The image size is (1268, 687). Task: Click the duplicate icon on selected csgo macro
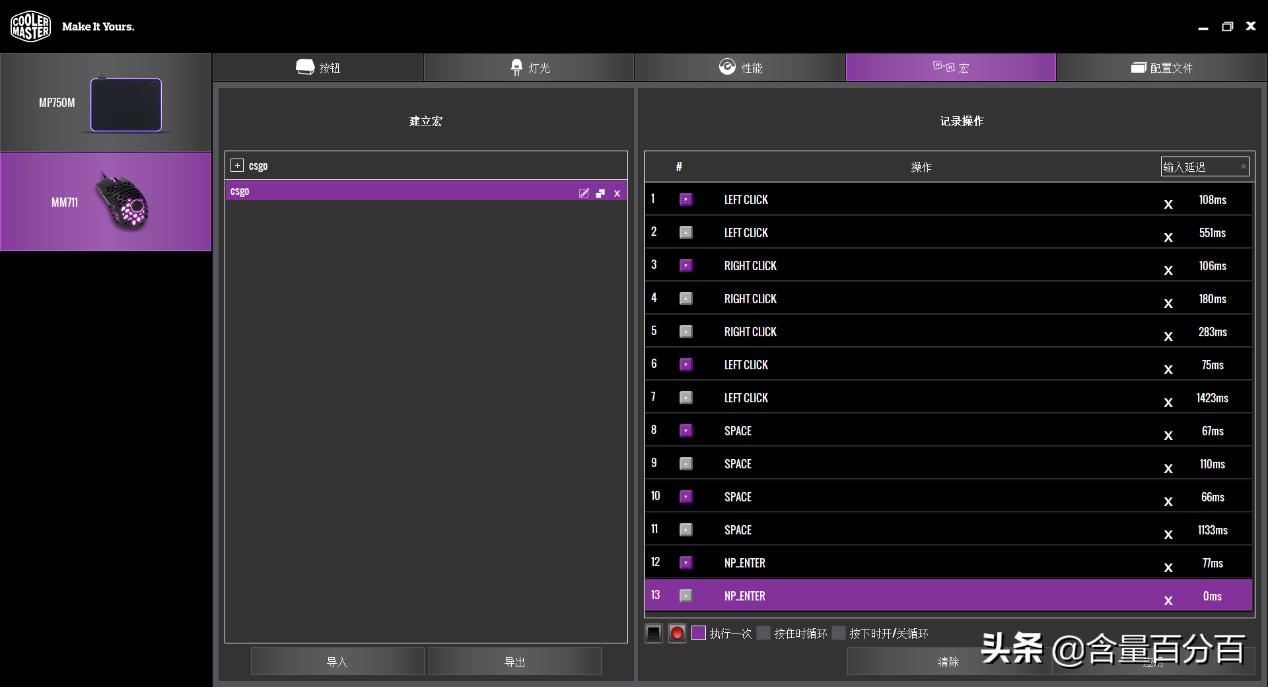[600, 193]
